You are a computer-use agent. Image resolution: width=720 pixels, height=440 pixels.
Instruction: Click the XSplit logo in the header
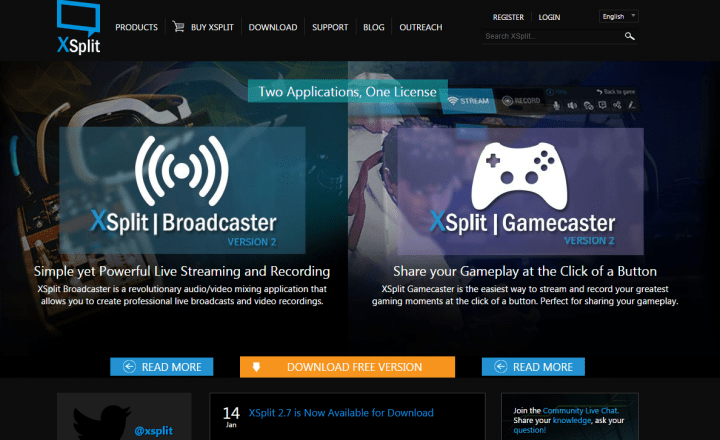(79, 27)
